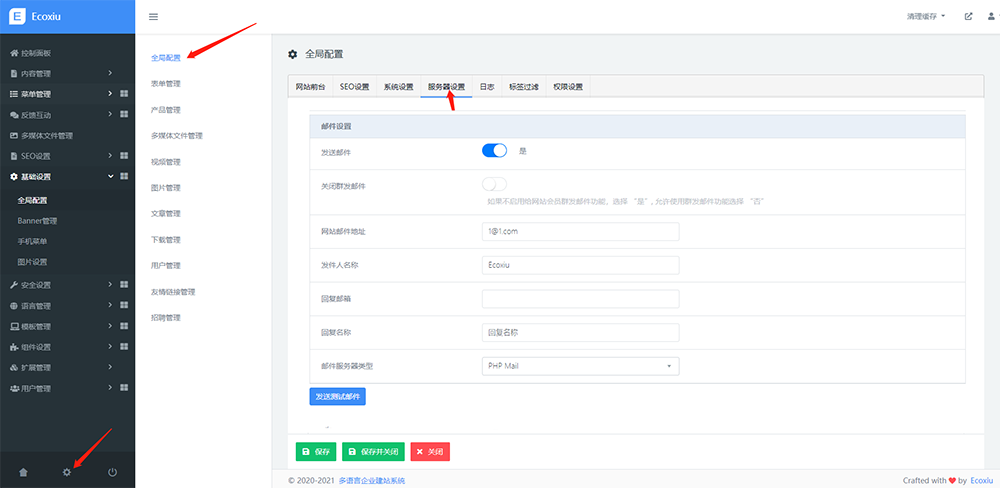This screenshot has height=488, width=1000.
Task: Toggle the 发送邮件 switch off
Action: tap(495, 151)
